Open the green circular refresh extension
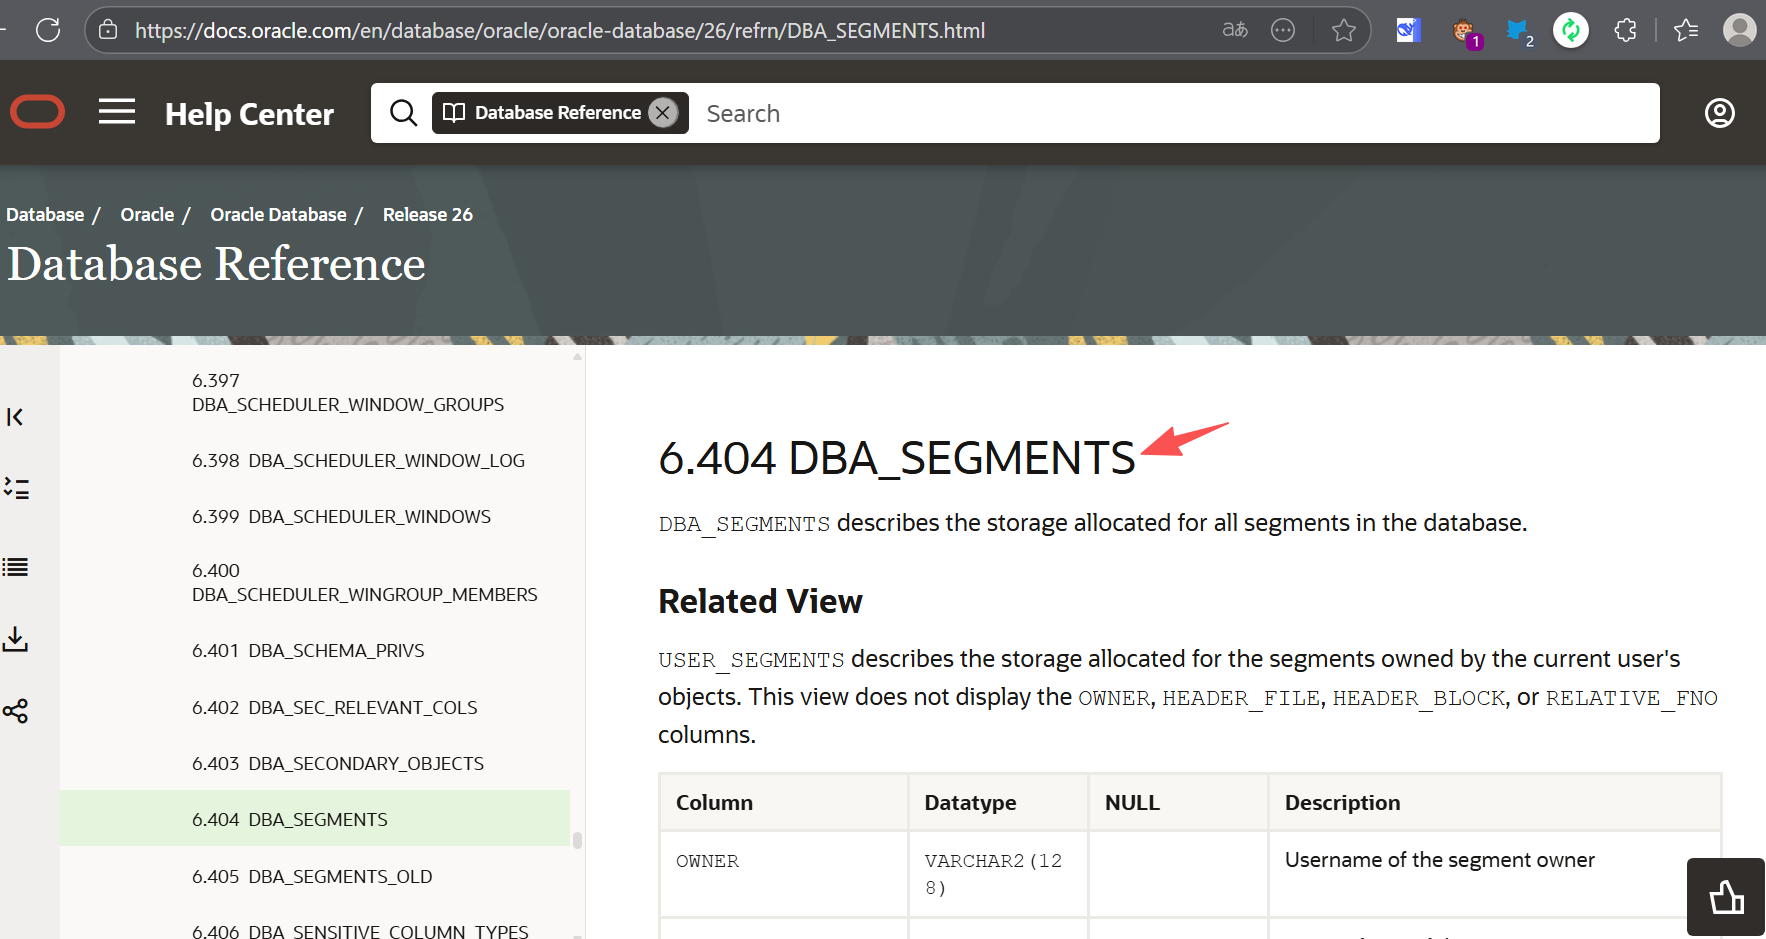 (1571, 30)
